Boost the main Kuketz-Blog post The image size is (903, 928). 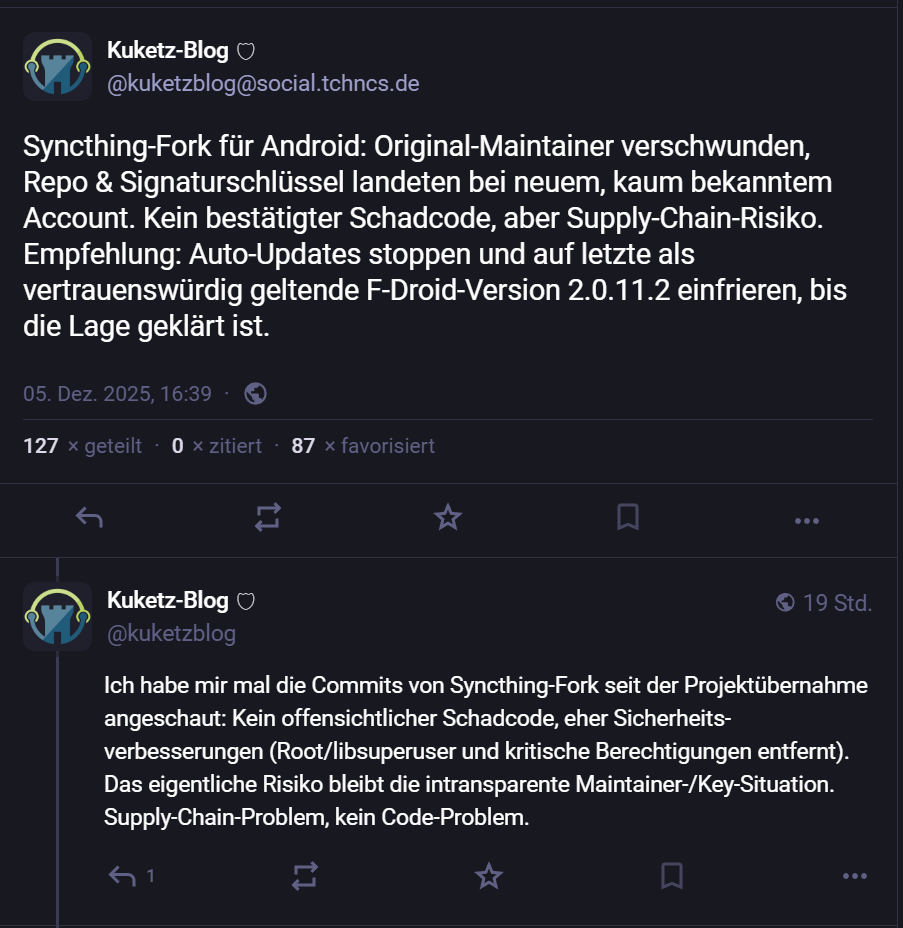pos(268,518)
